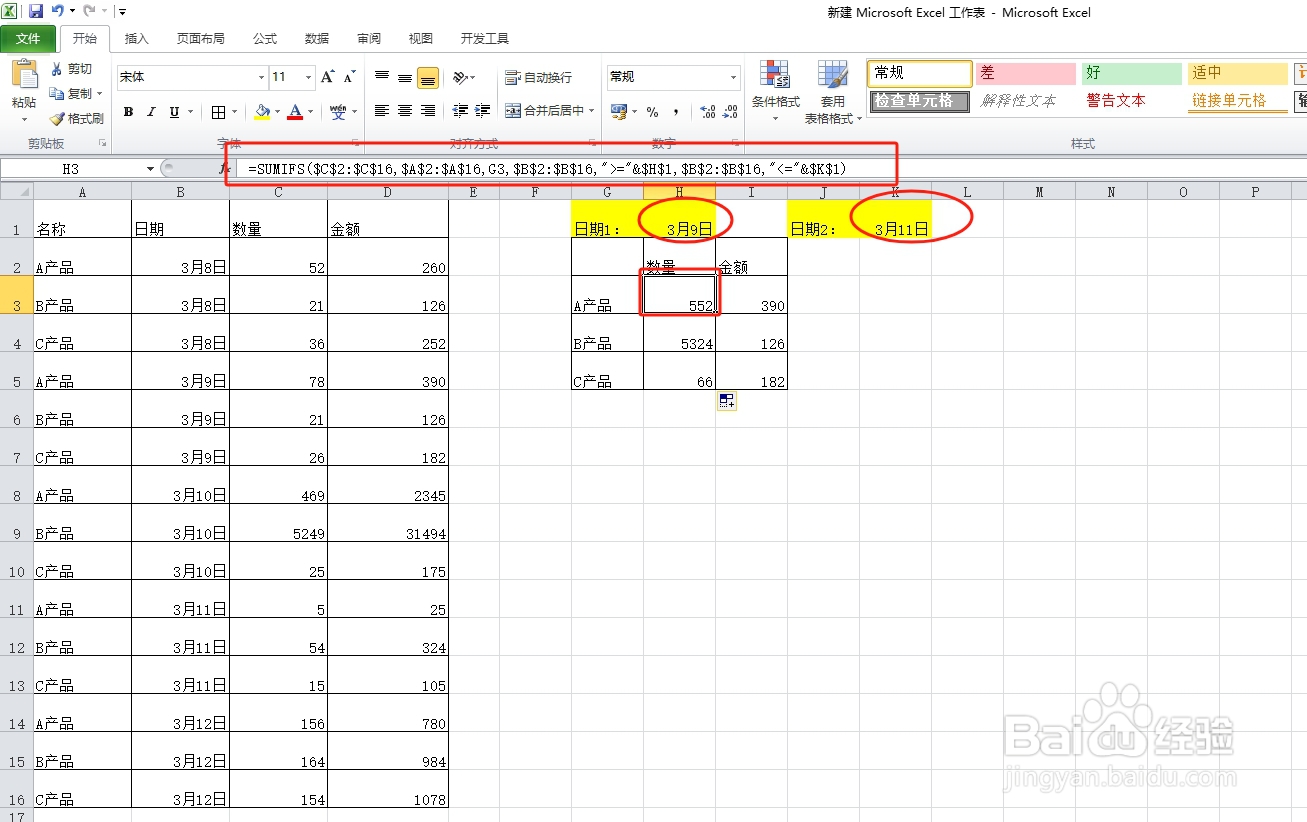Screen dimensions: 1307x822
Task: Open the 文件 file menu
Action: pyautogui.click(x=28, y=39)
